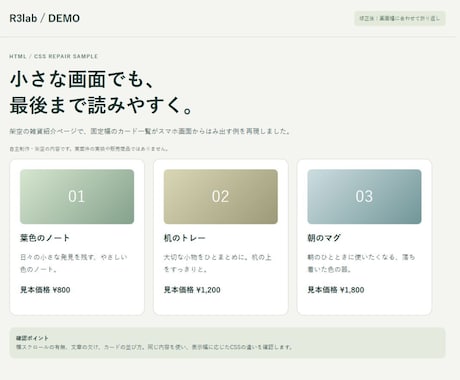Click the product title 葉色のノート
The image size is (460, 380).
(x=45, y=238)
